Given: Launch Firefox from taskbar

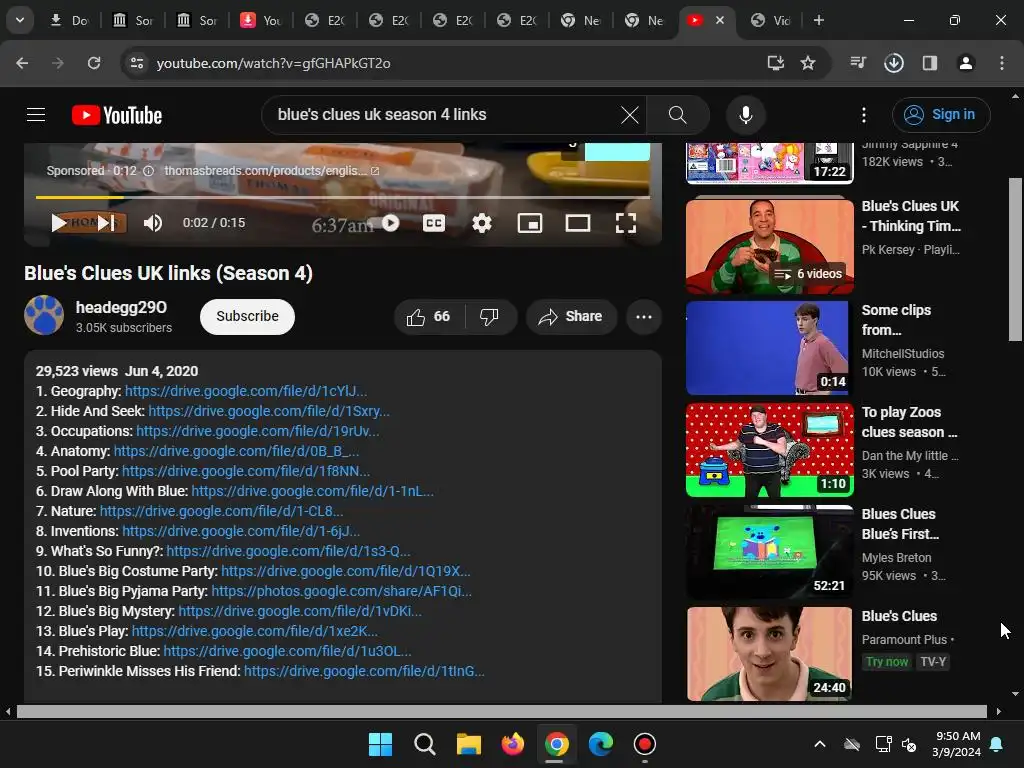Looking at the screenshot, I should (x=513, y=744).
